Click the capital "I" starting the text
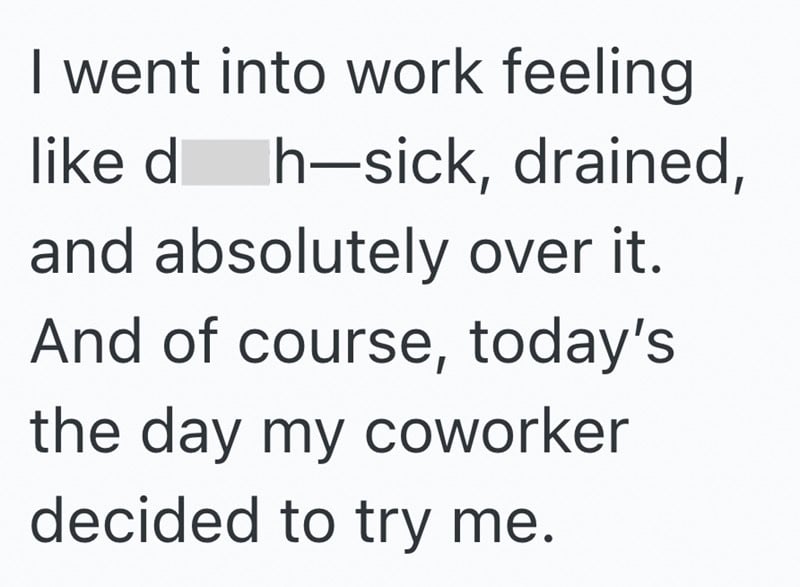 (x=36, y=71)
